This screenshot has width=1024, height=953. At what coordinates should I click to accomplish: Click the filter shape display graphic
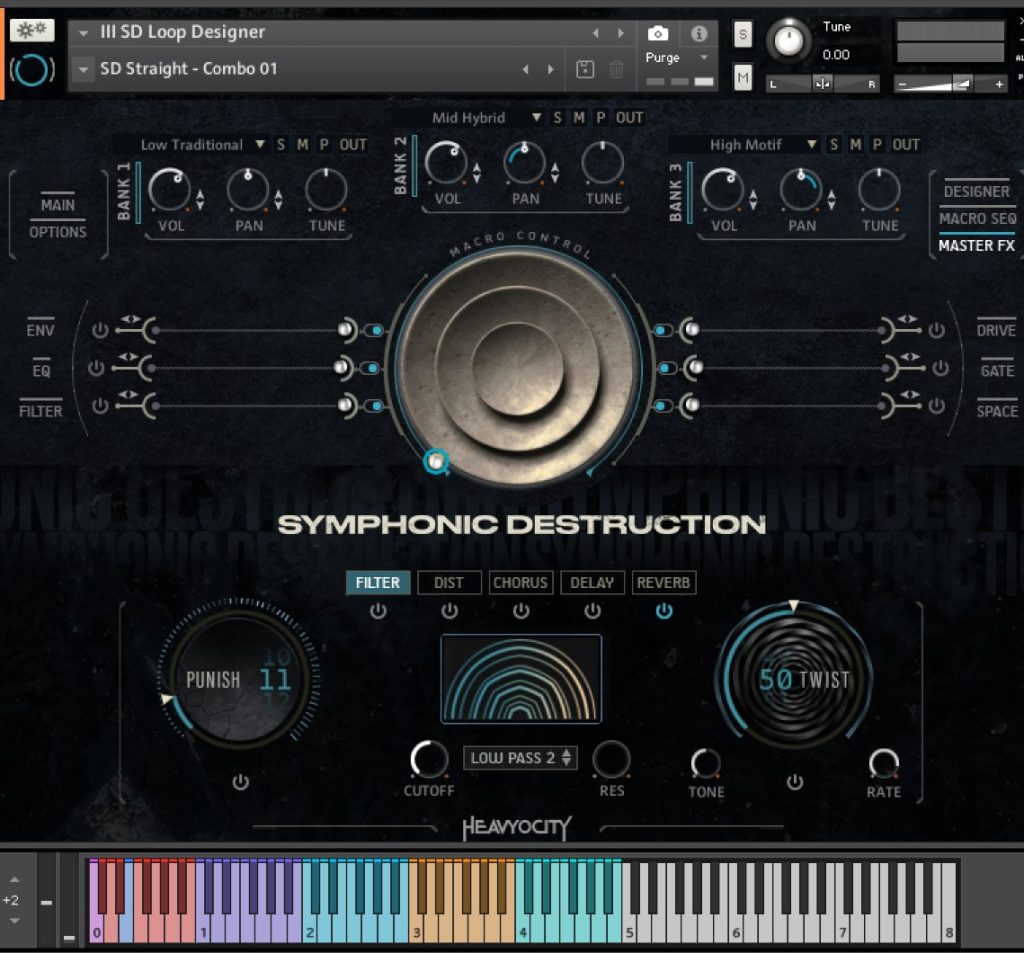(521, 679)
